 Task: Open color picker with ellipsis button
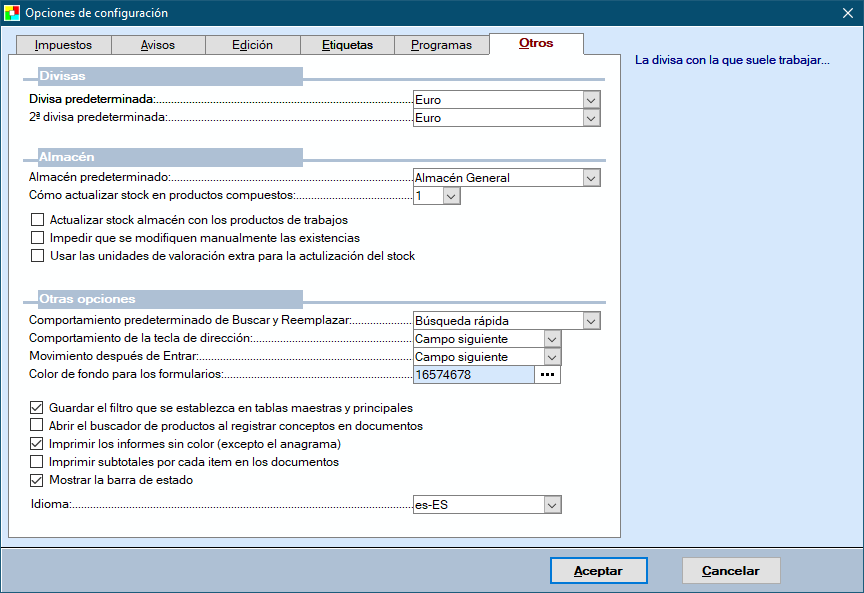click(x=547, y=375)
